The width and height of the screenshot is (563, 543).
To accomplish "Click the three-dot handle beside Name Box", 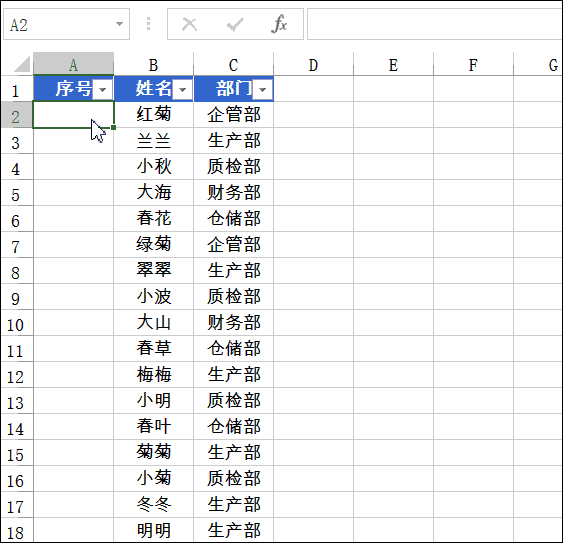I will point(148,24).
